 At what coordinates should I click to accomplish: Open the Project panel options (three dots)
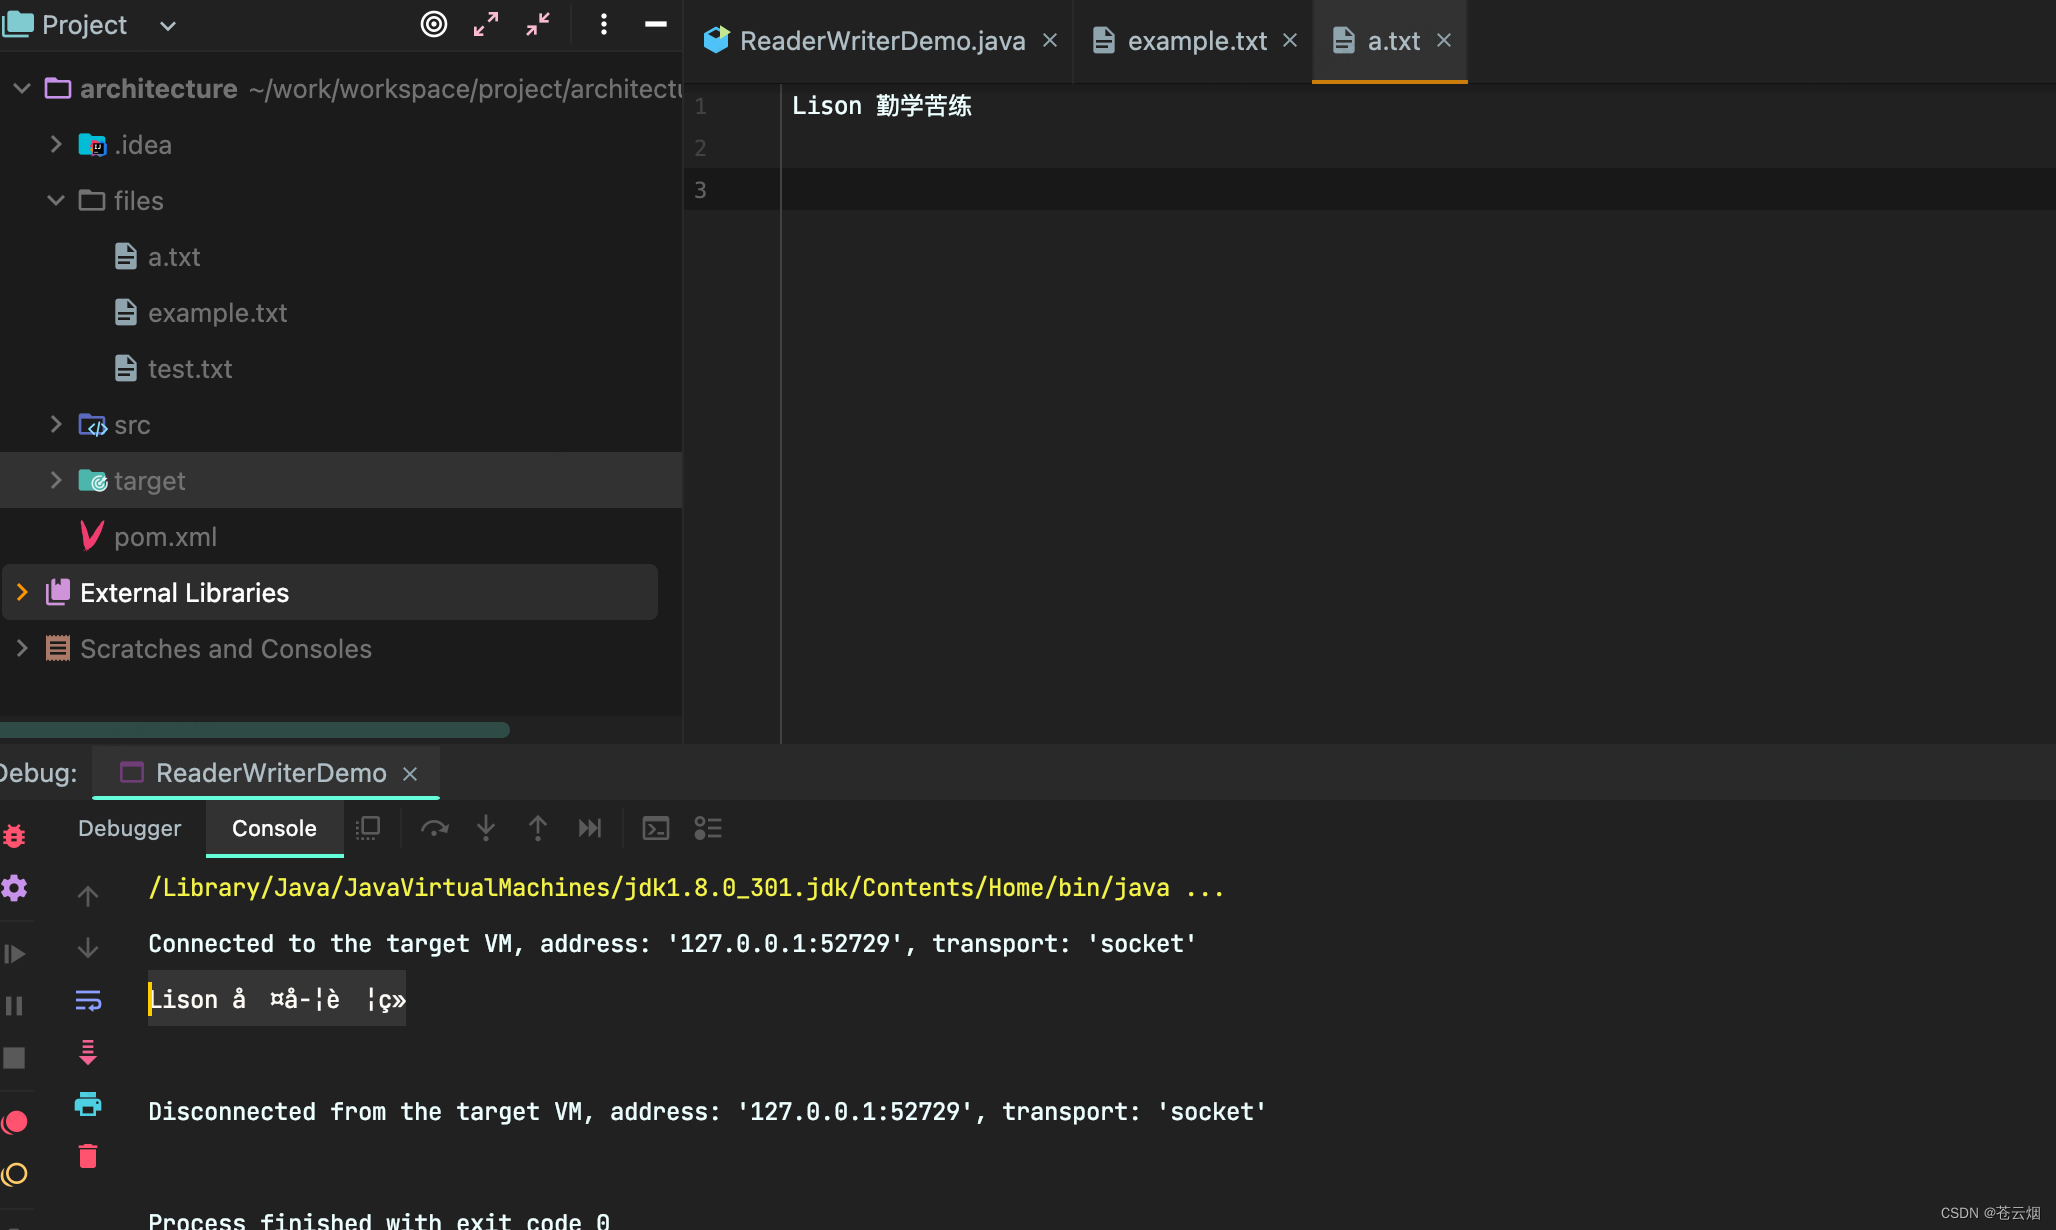pyautogui.click(x=603, y=24)
